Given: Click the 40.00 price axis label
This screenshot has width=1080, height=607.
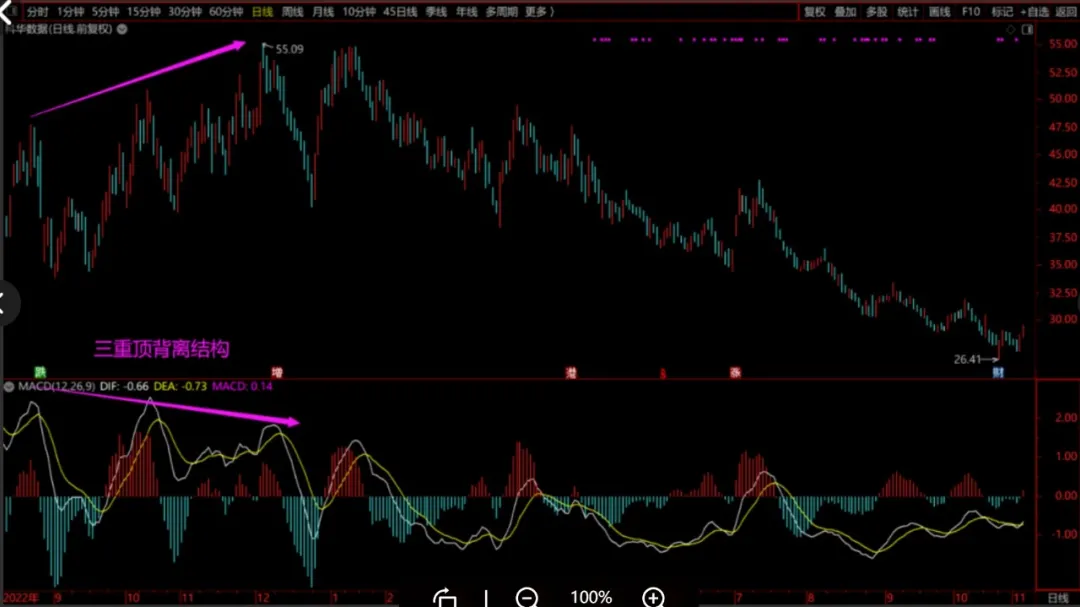Looking at the screenshot, I should click(x=1063, y=209).
